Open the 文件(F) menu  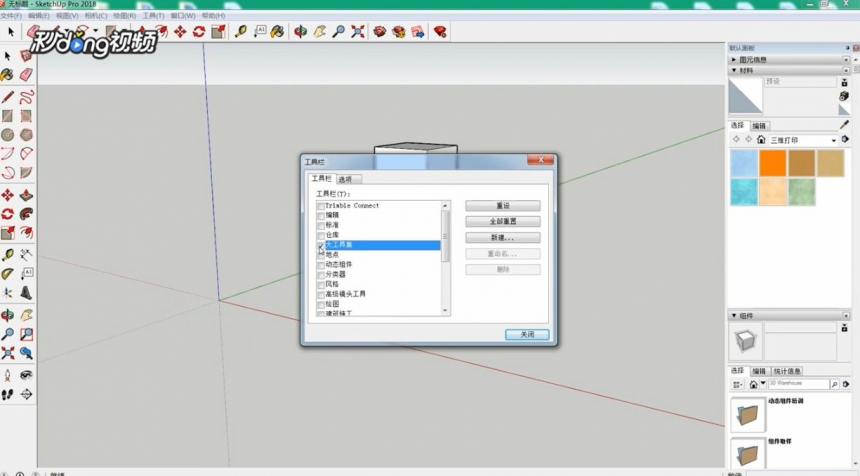pos(11,16)
